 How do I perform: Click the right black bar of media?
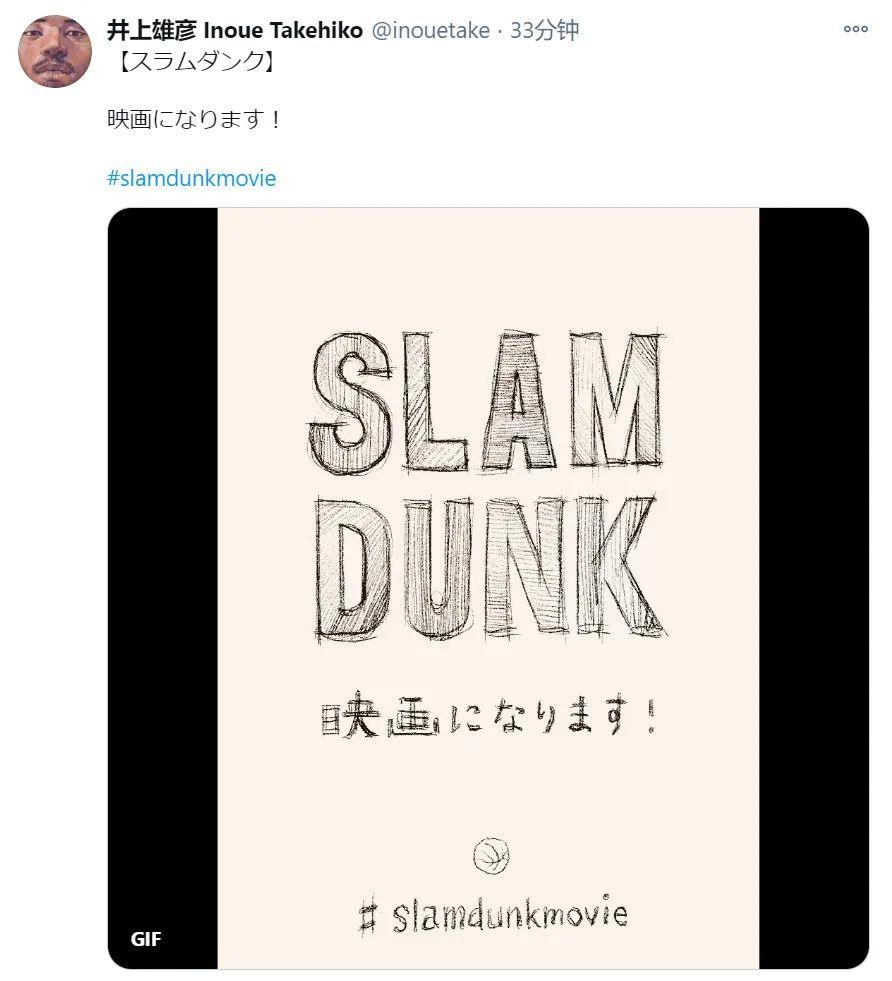pyautogui.click(x=814, y=589)
